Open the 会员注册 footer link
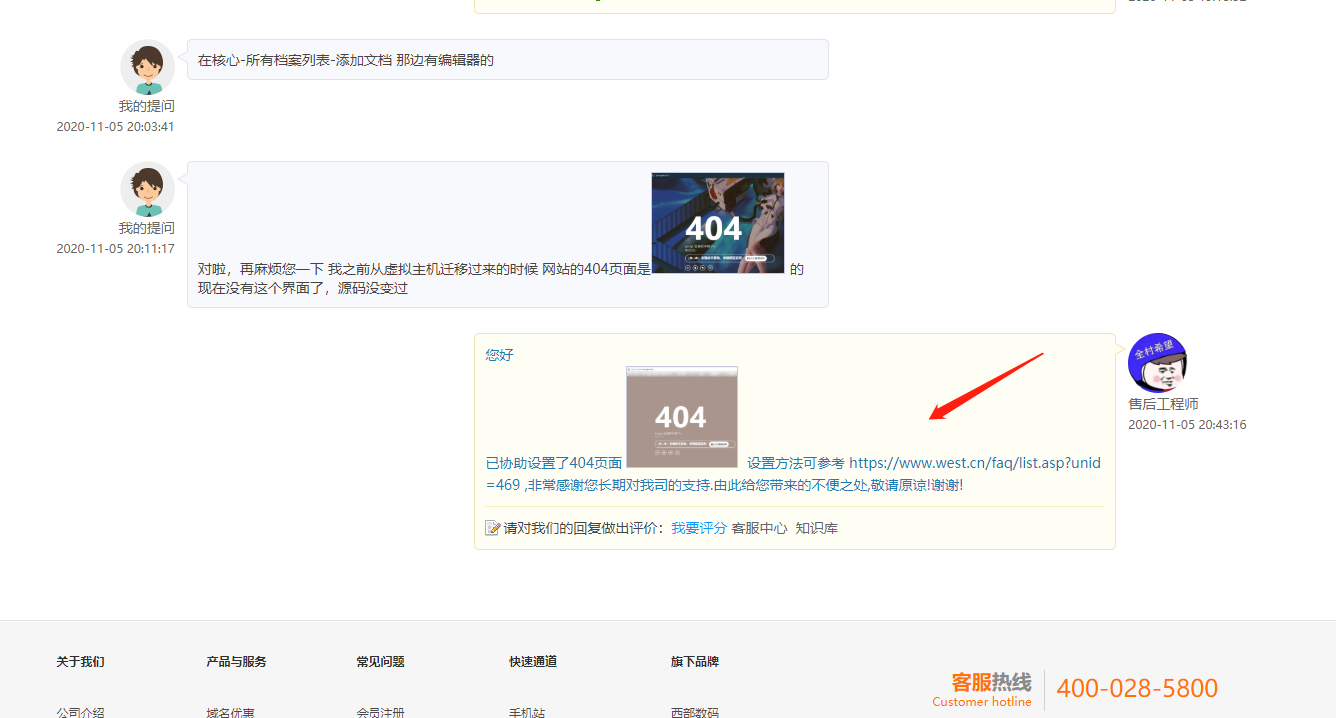Viewport: 1336px width, 718px height. pos(380,712)
